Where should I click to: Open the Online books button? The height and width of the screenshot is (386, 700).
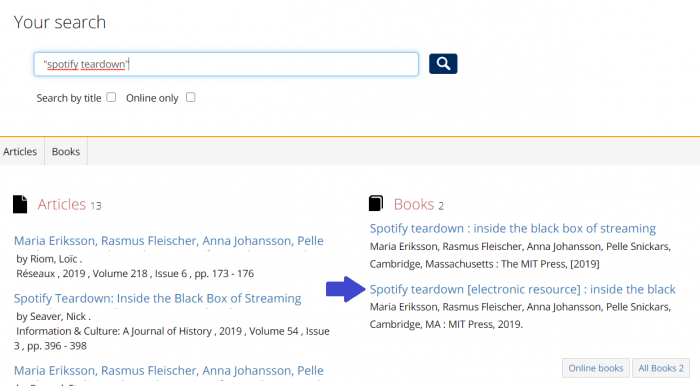(x=596, y=368)
